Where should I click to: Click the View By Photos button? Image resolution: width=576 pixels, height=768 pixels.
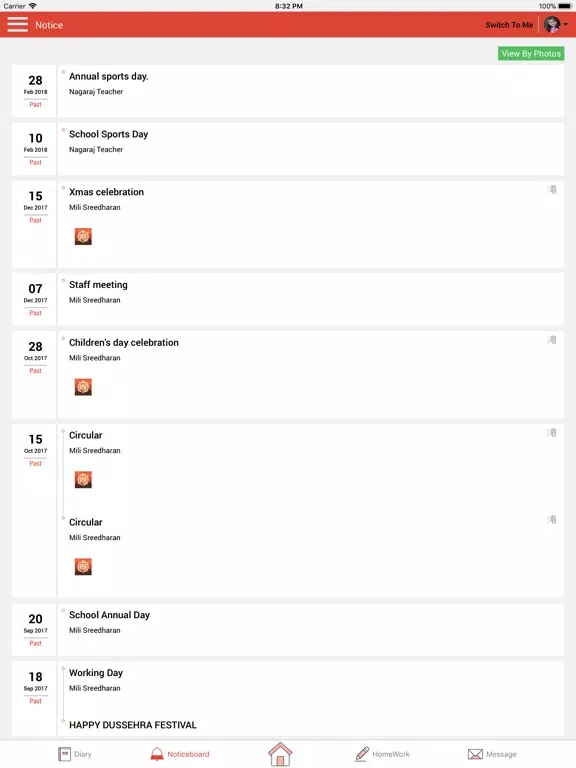point(531,53)
